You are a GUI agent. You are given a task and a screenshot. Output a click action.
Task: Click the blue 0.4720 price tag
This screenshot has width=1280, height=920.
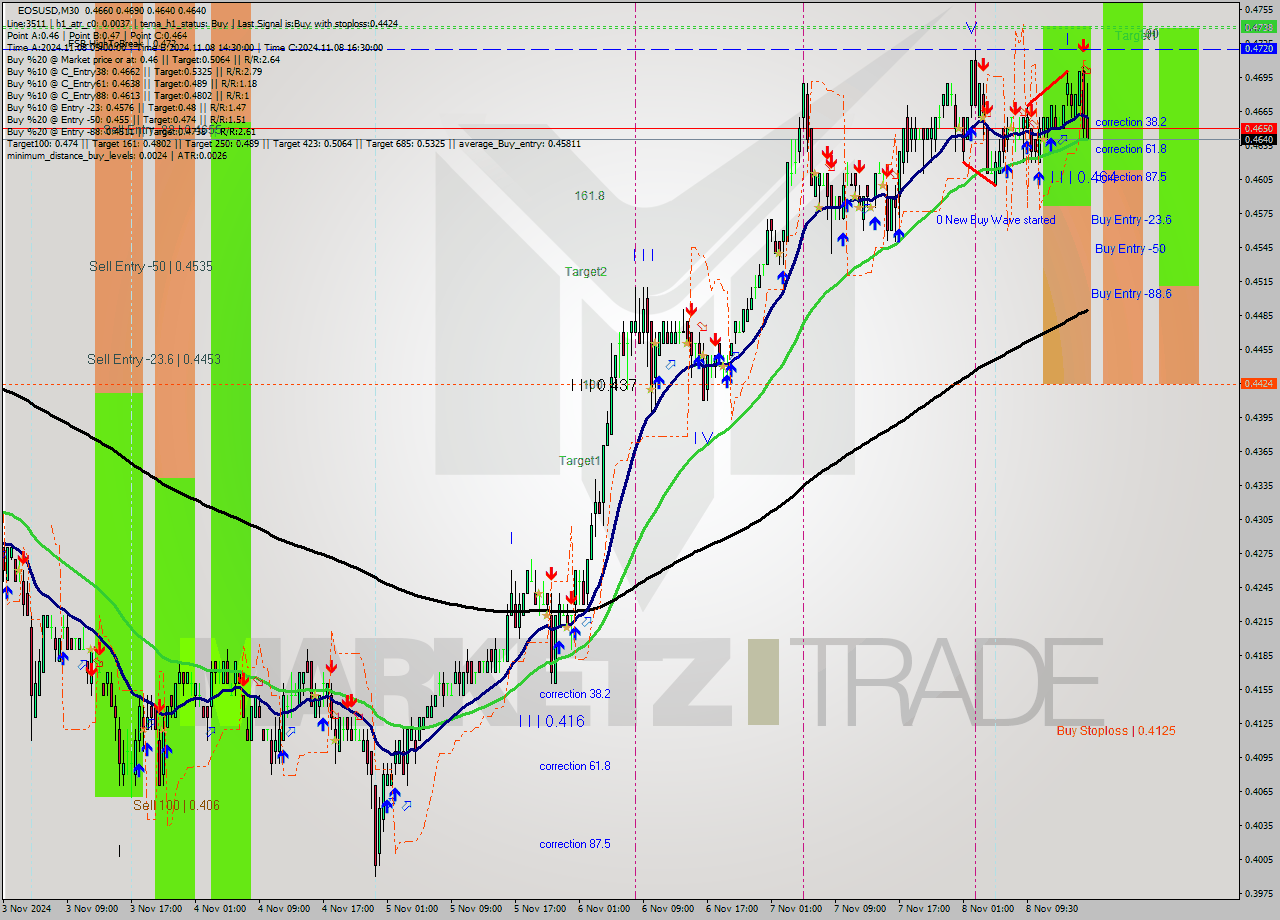tap(1257, 48)
